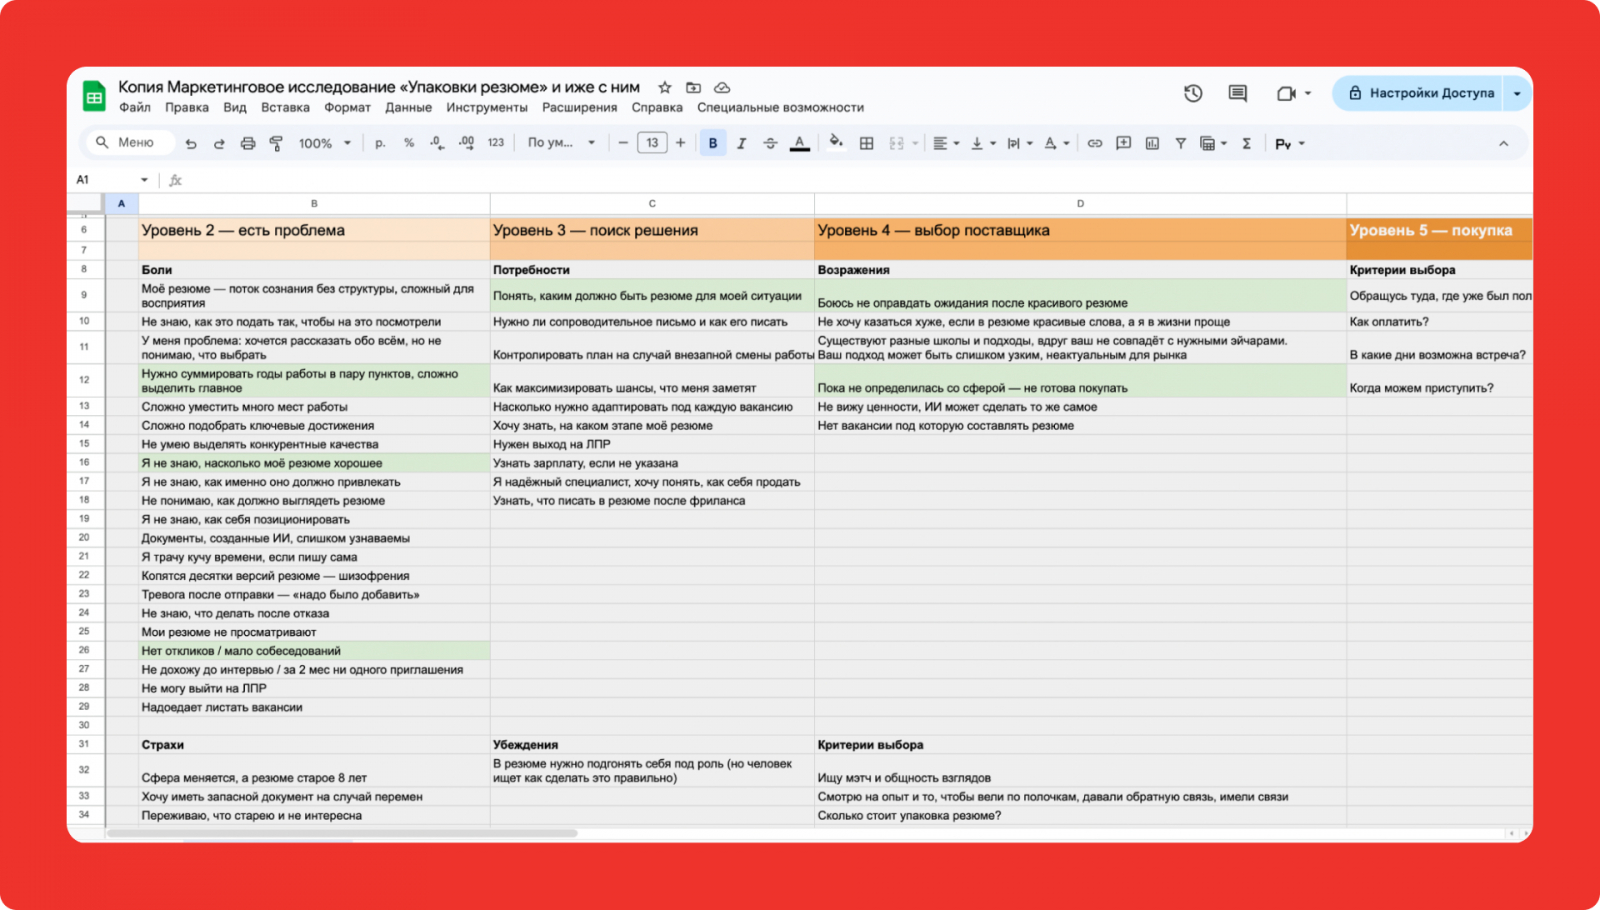Open the font family dropdown

pos(561,143)
